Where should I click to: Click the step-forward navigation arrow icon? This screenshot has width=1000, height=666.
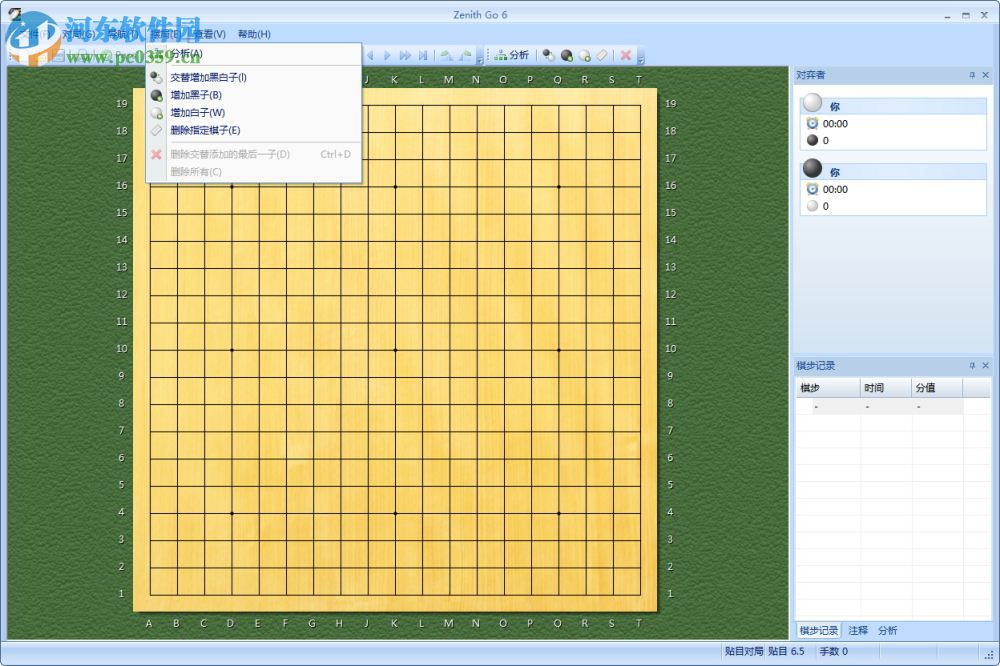click(x=386, y=55)
